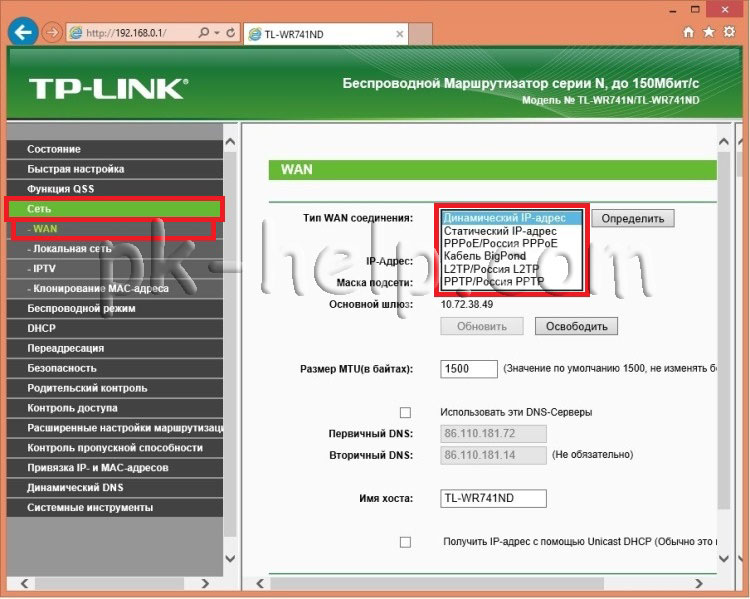The height and width of the screenshot is (599, 750).
Task: Select PPTP/Россия PPTP option
Action: [x=511, y=281]
